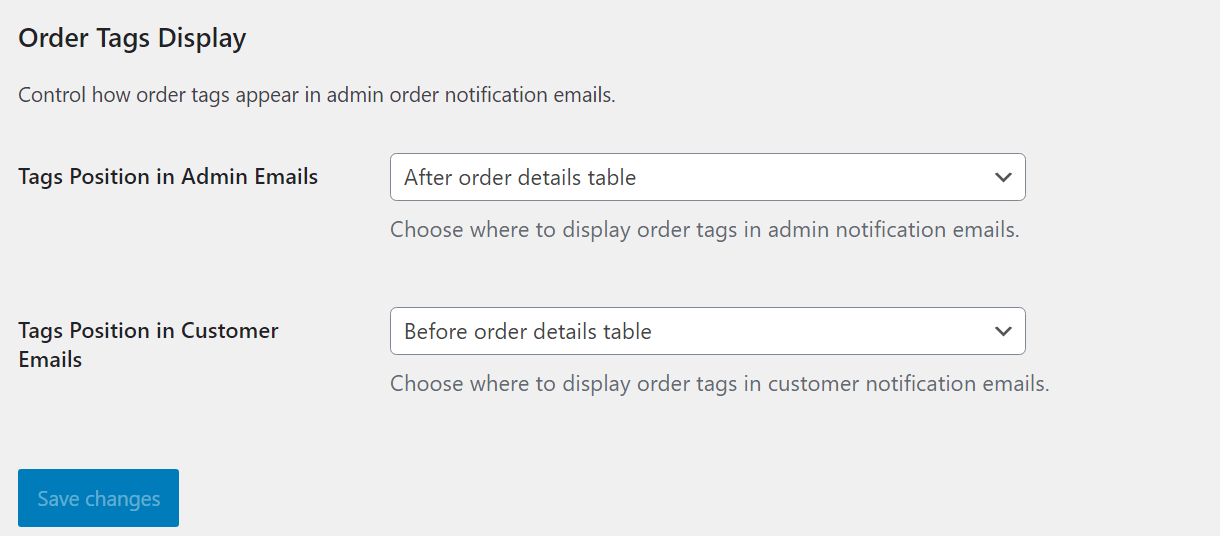Open the Tags Position in Admin Emails dropdown

[x=707, y=177]
